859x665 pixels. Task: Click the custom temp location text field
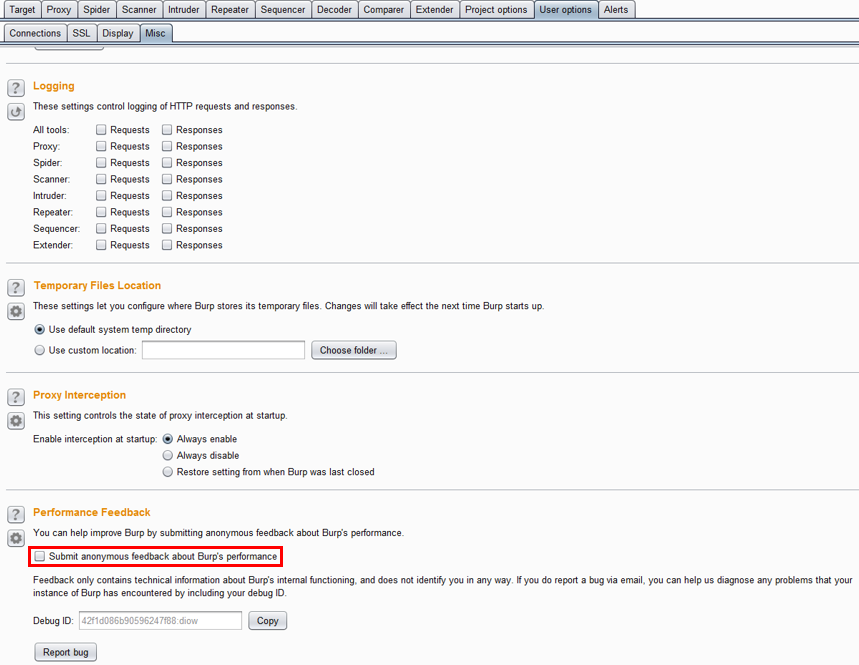pos(224,350)
